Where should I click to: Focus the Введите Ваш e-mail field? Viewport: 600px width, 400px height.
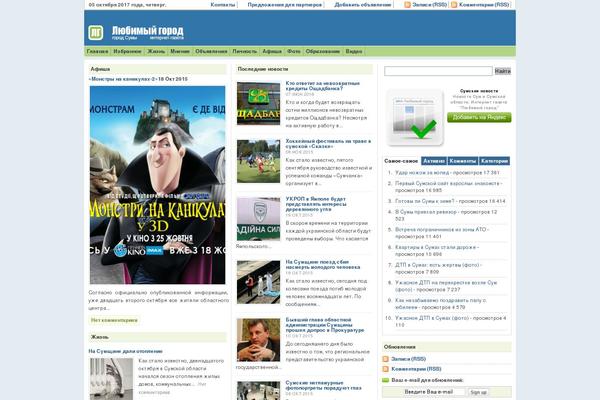coord(428,392)
